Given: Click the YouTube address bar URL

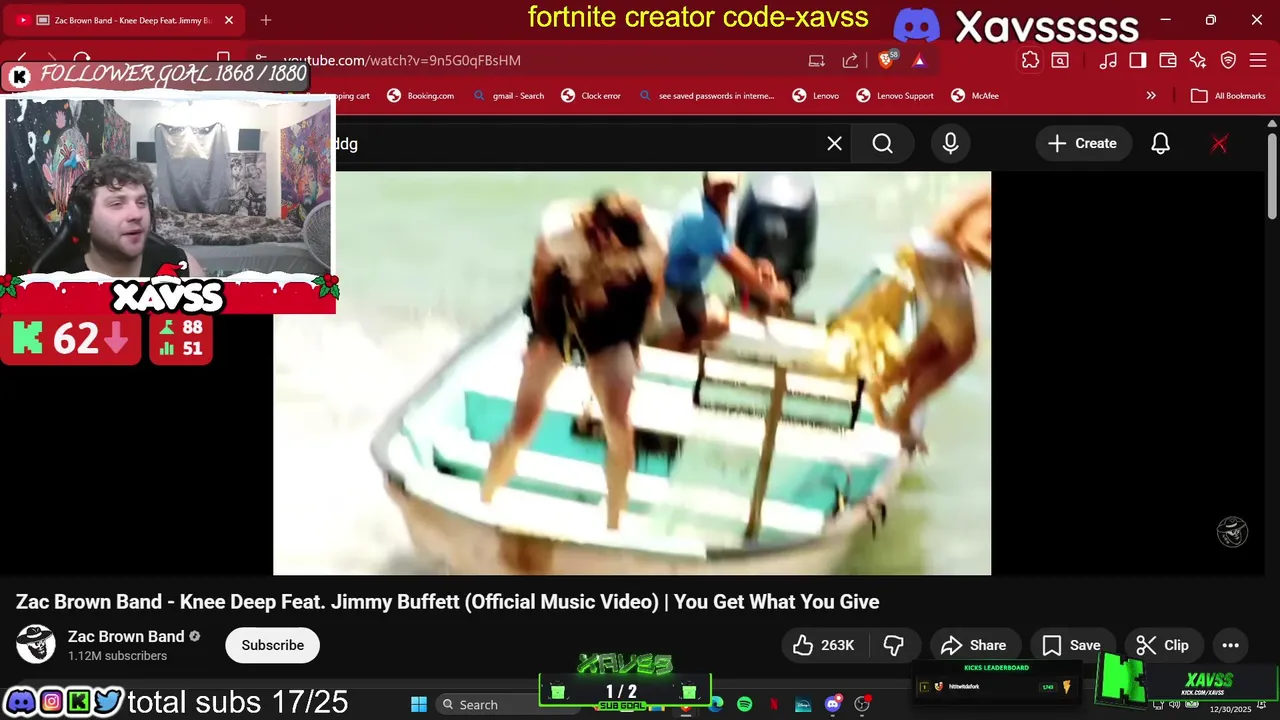Looking at the screenshot, I should coord(402,60).
